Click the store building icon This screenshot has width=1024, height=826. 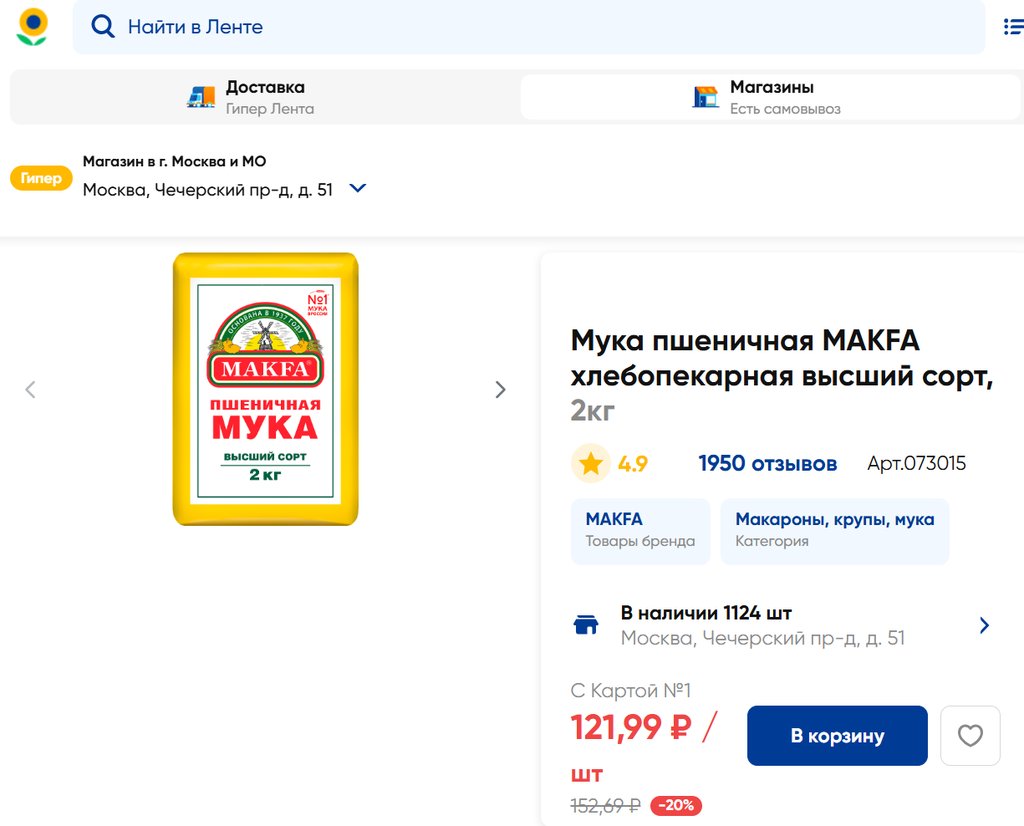706,97
